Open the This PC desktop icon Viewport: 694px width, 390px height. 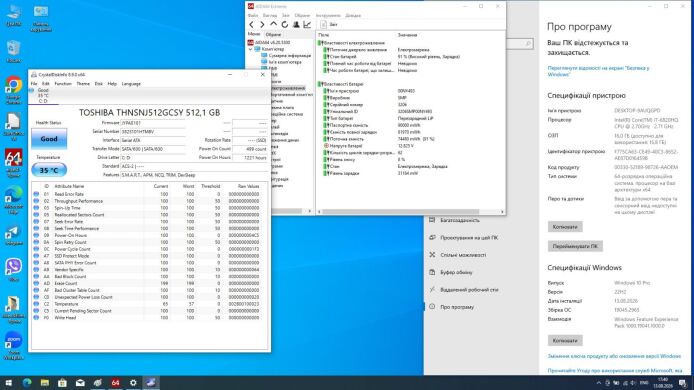click(x=13, y=15)
